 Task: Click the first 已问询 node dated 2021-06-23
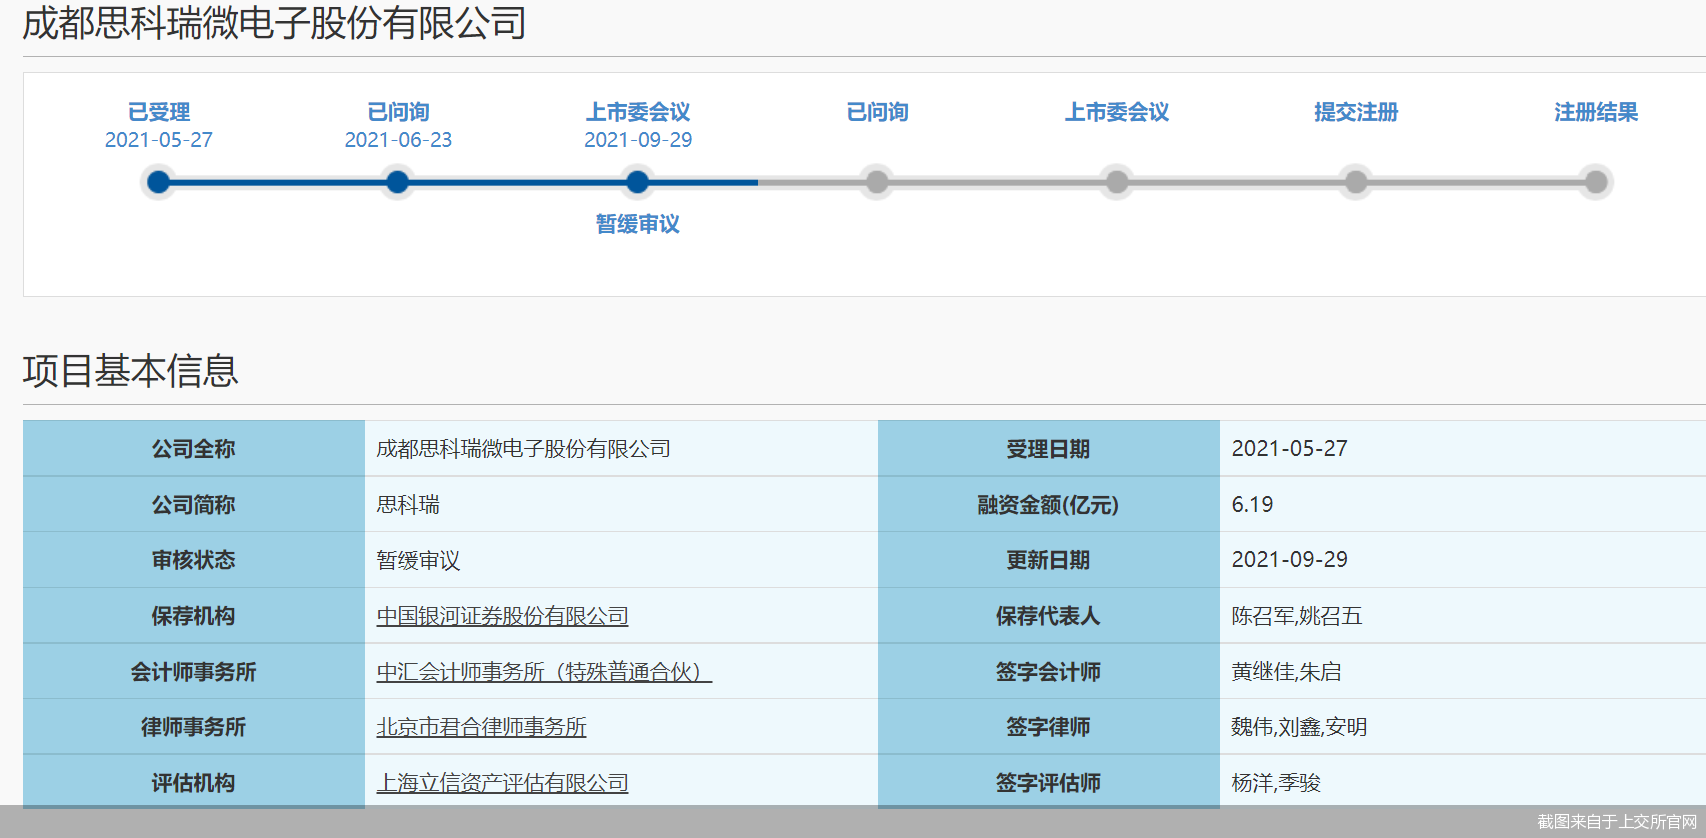point(398,182)
